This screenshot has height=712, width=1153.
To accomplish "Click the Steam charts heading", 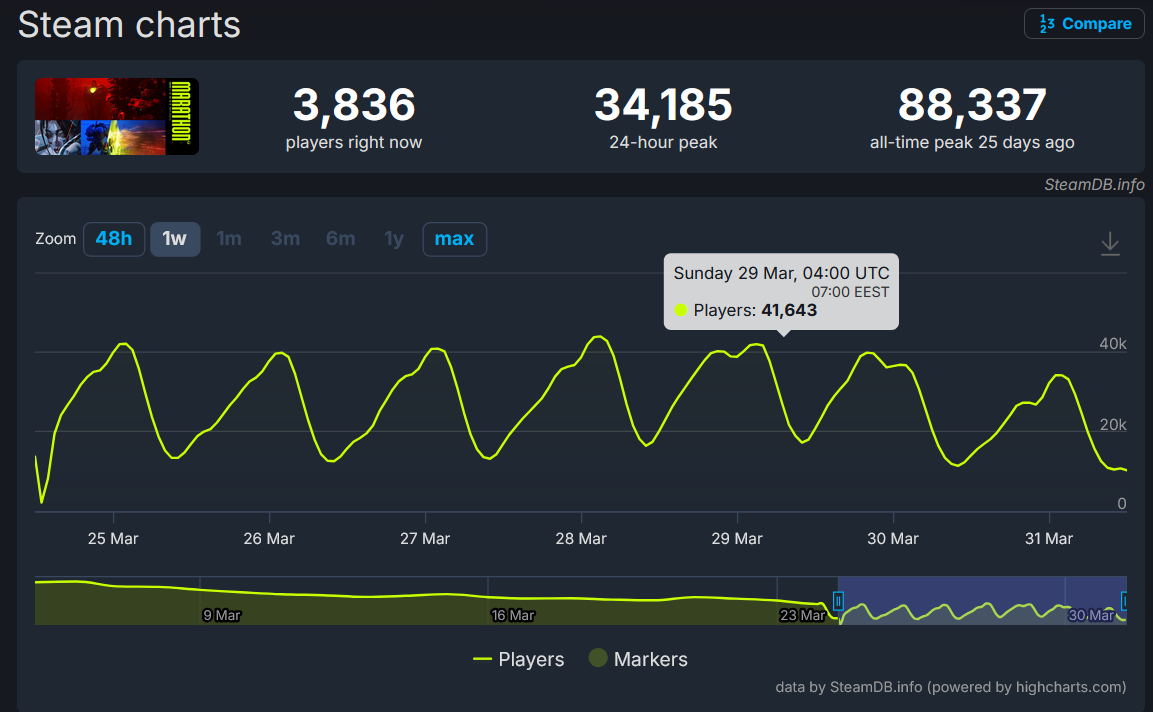I will (x=129, y=24).
